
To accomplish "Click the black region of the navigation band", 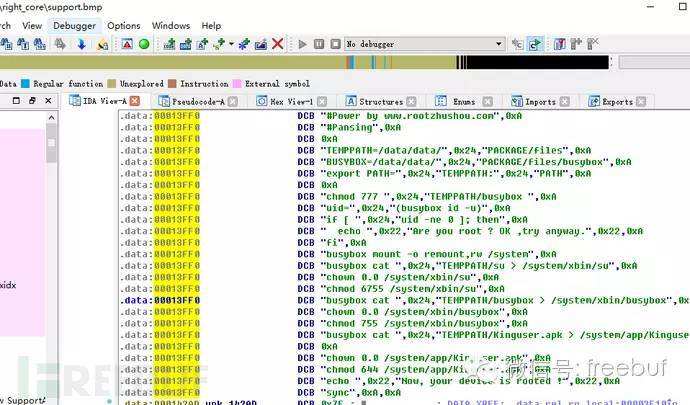I will click(537, 62).
